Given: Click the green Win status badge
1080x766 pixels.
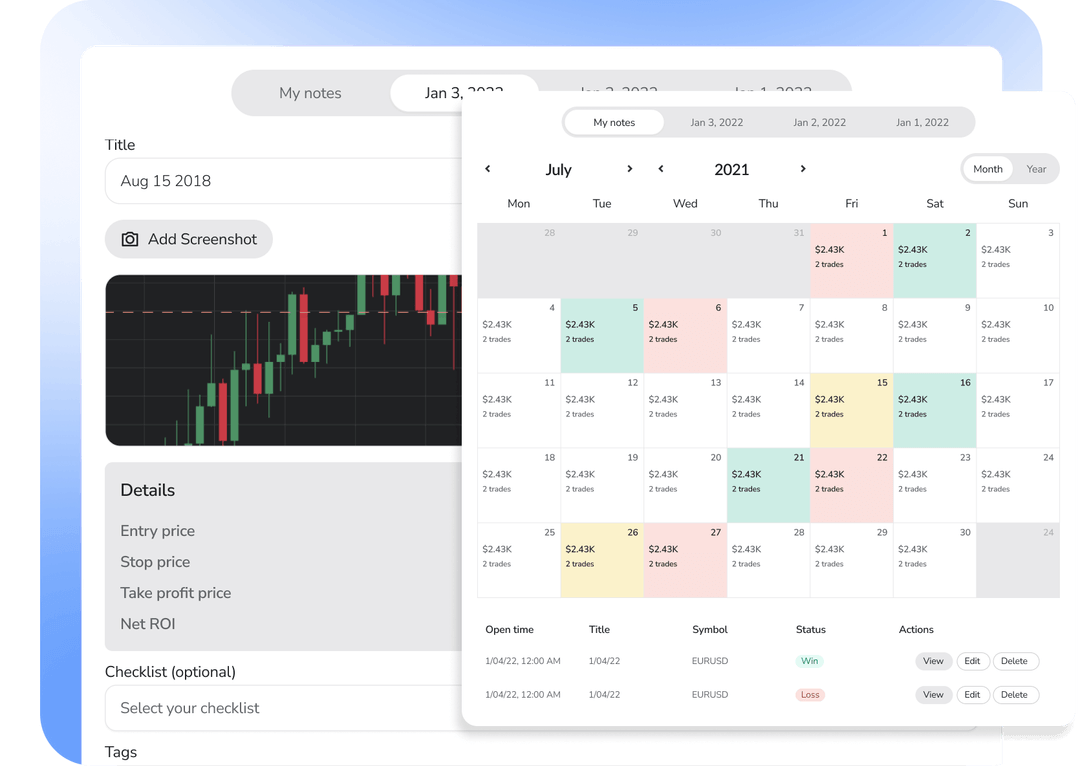Looking at the screenshot, I should (809, 661).
